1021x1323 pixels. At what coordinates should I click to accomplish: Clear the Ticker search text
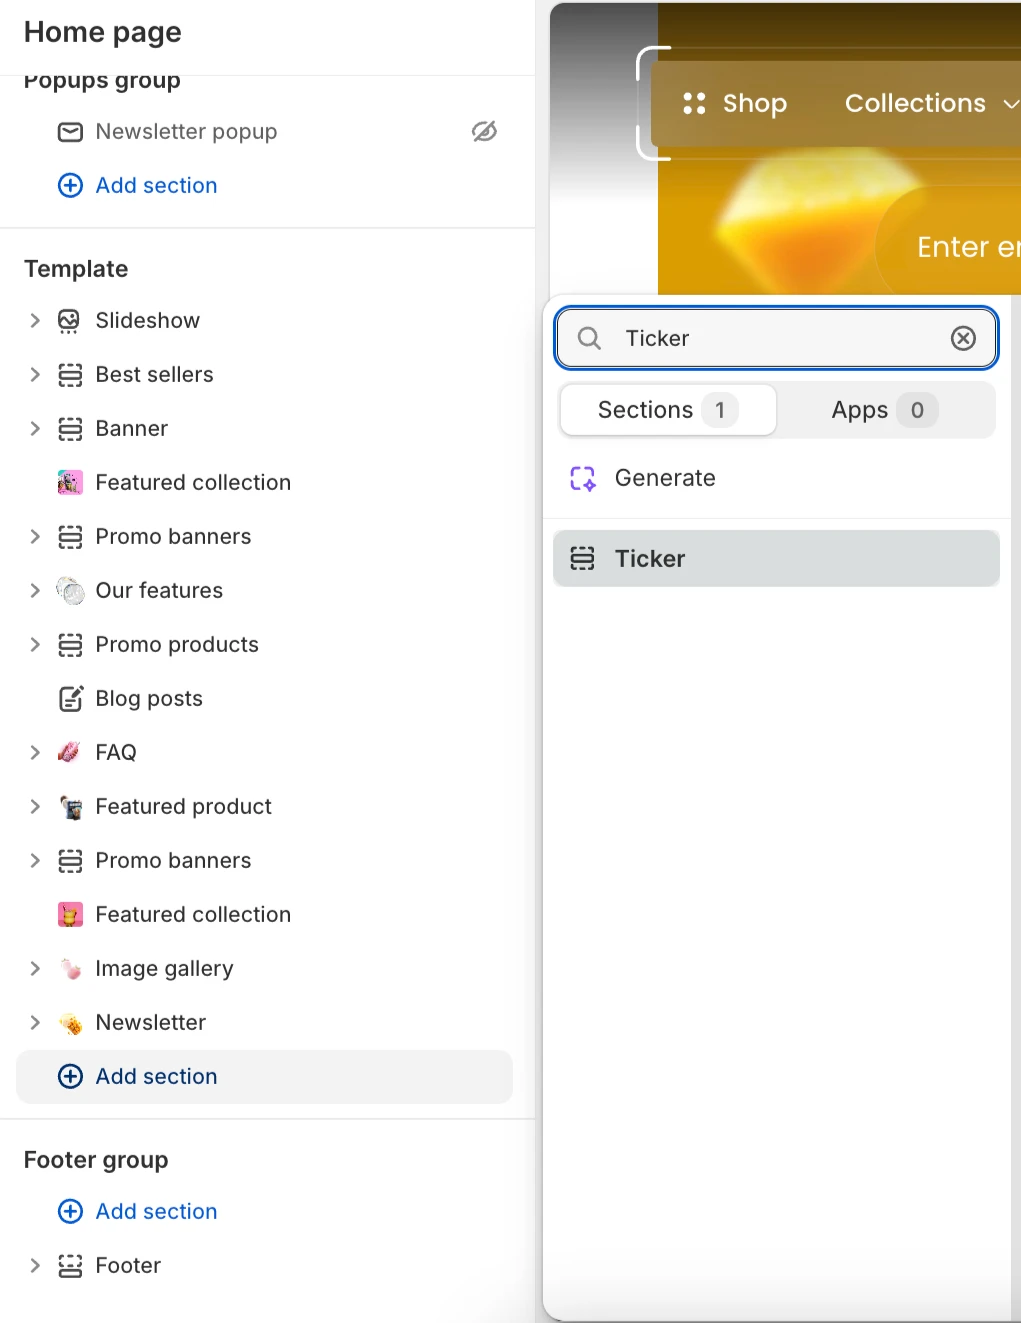(x=963, y=338)
